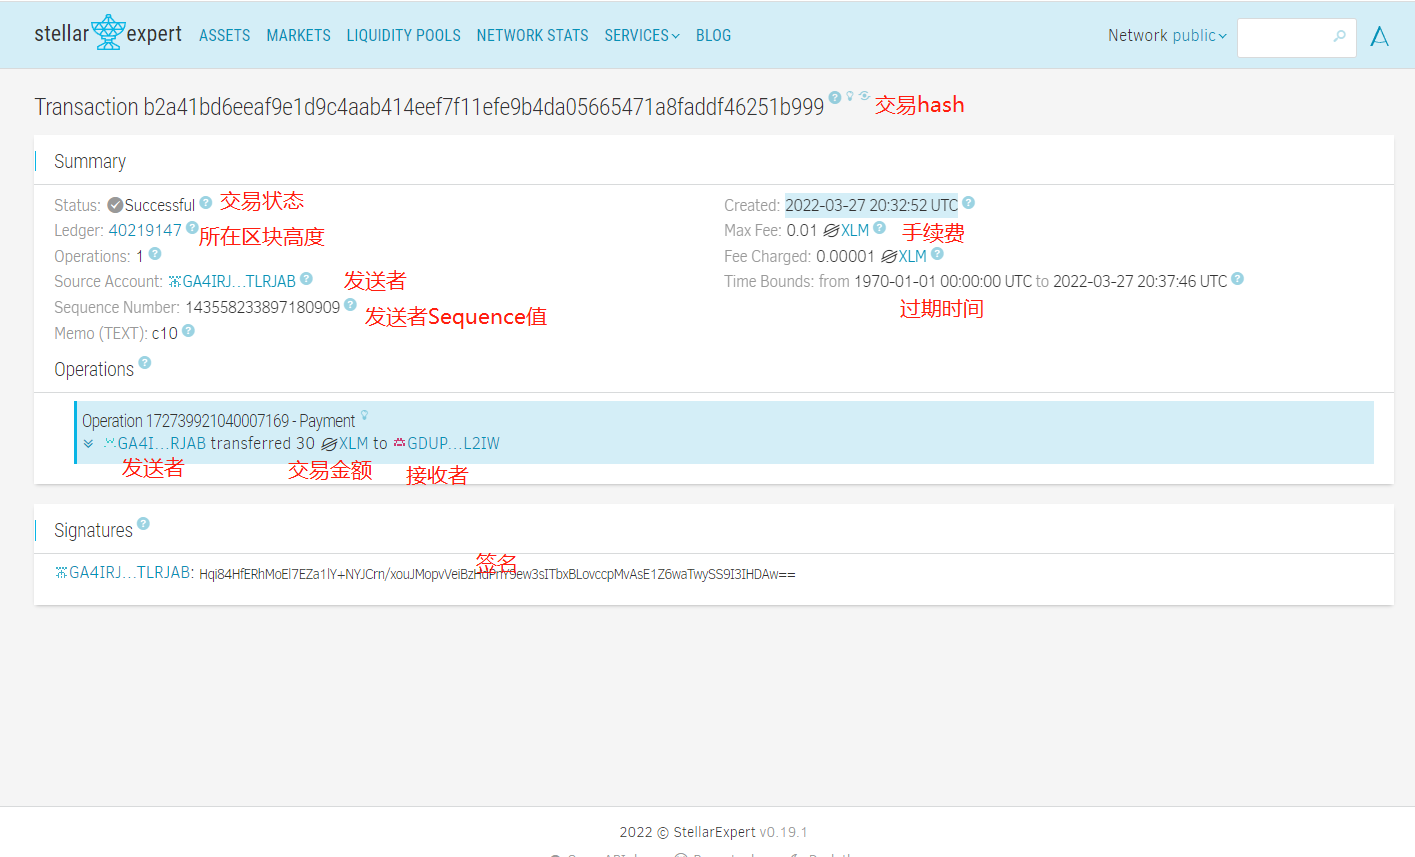The image size is (1415, 857).
Task: Click help icon next to Successful status
Action: (206, 202)
